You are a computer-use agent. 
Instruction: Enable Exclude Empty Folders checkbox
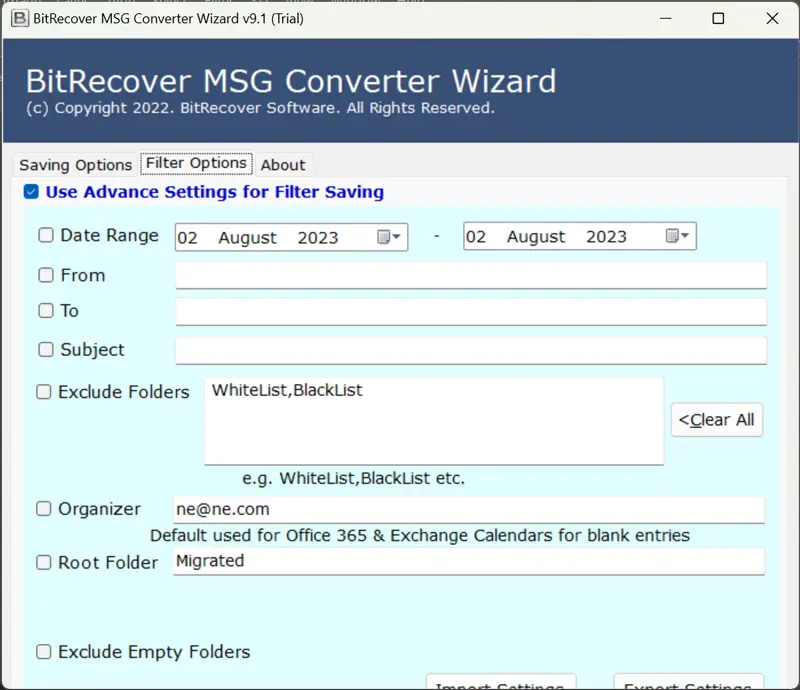pyautogui.click(x=44, y=652)
